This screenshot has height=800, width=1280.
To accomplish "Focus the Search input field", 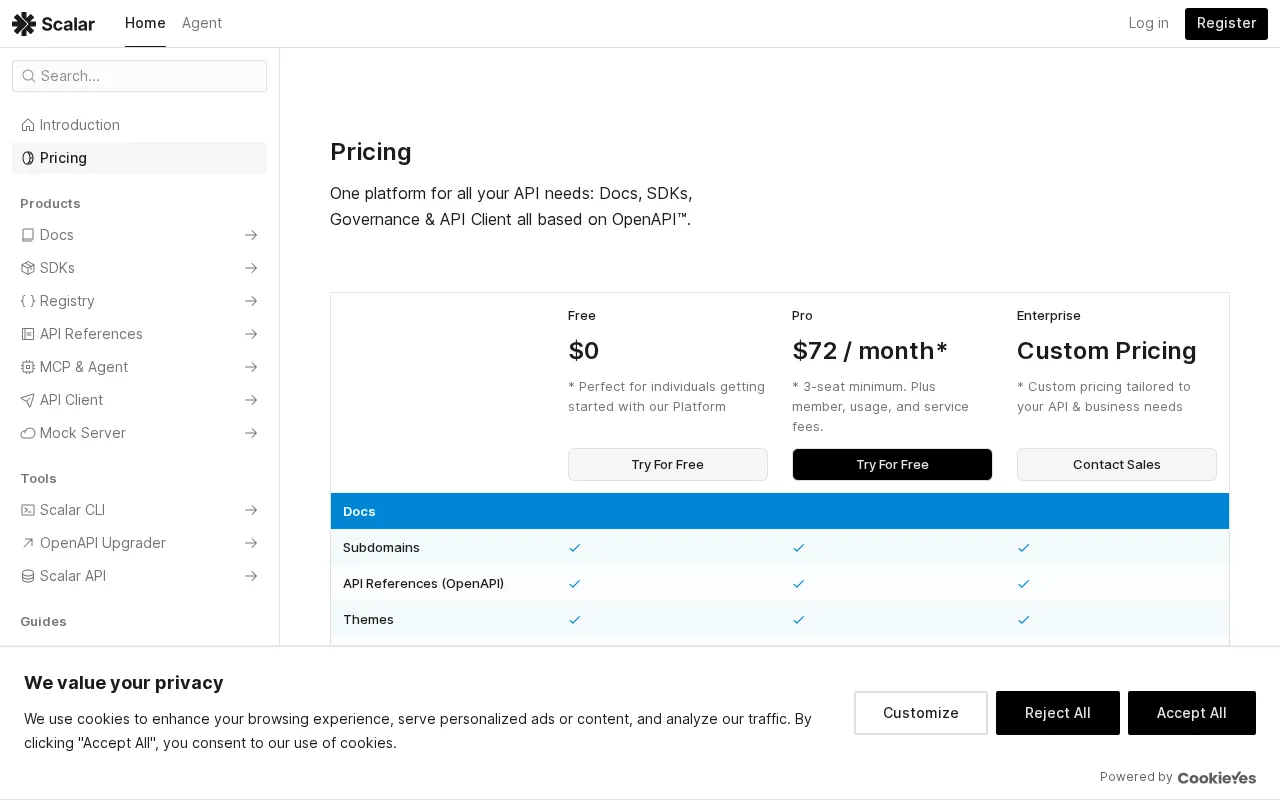I will pyautogui.click(x=139, y=76).
